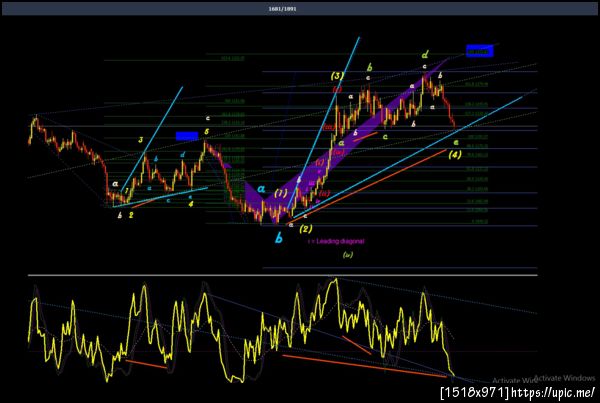600x403 pixels.
Task: Click the yellow 2 label near the left low
Action: (131, 215)
